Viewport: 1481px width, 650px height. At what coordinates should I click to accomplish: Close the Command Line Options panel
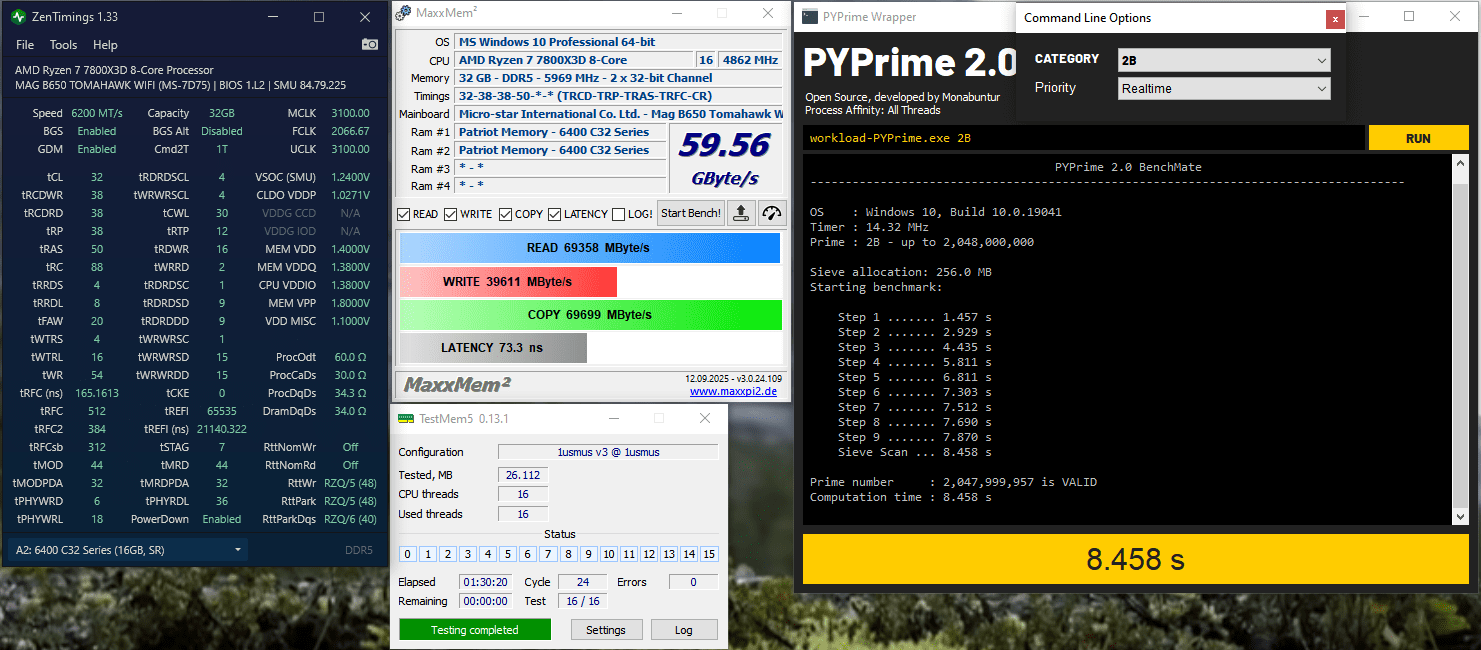(x=1334, y=19)
